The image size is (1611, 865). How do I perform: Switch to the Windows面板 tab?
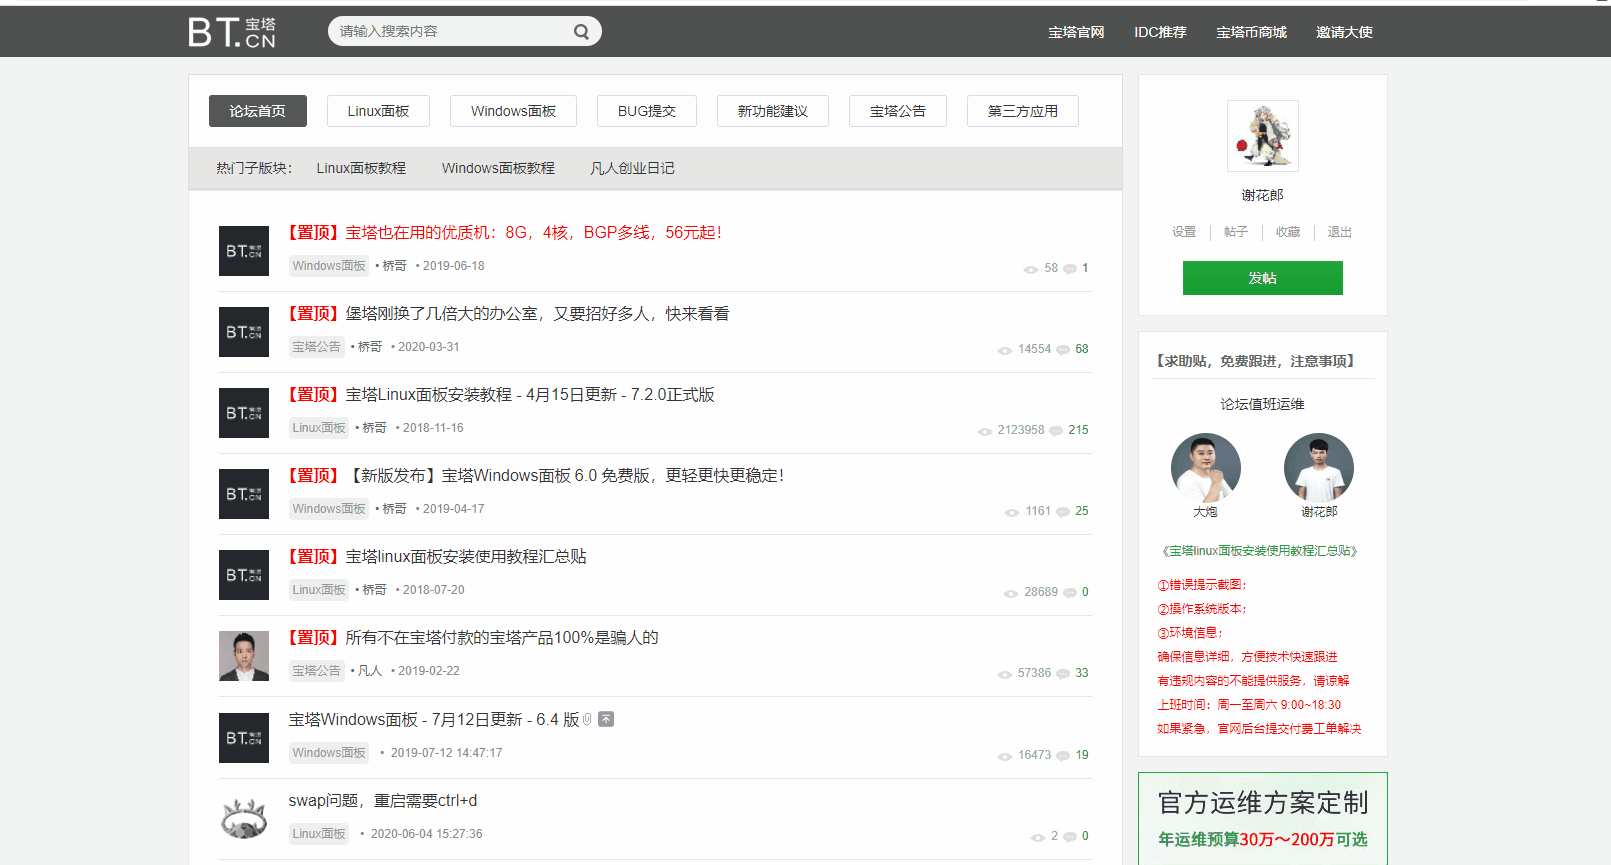513,111
